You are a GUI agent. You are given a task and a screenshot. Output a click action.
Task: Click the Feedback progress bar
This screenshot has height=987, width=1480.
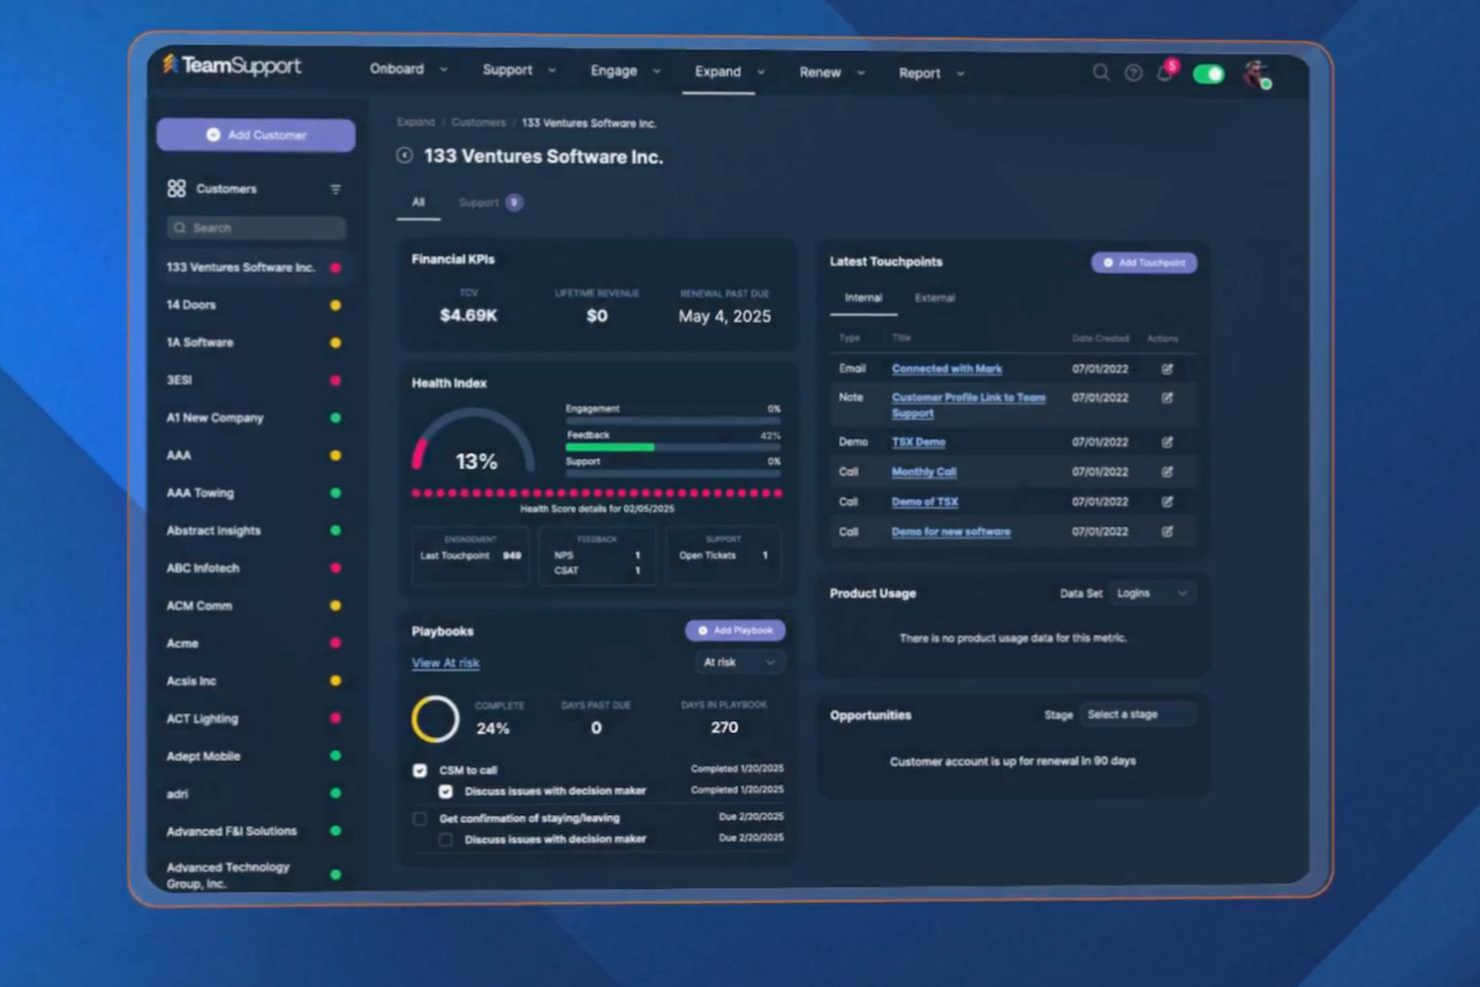click(672, 447)
